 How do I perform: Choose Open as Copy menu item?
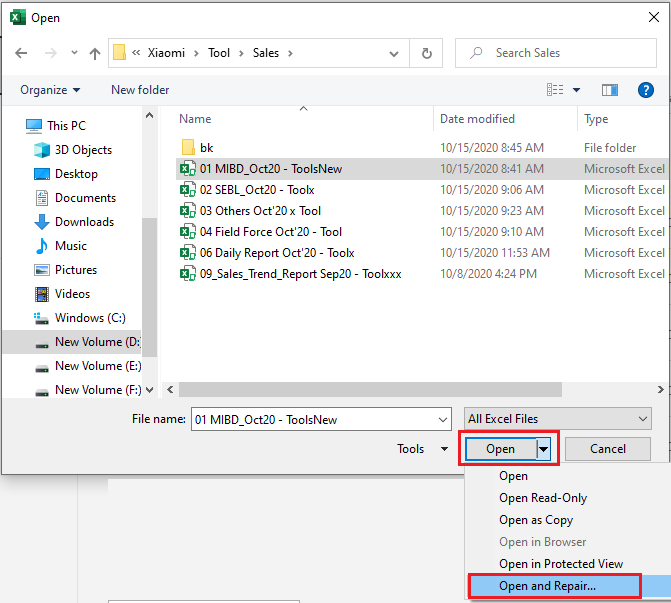click(x=536, y=520)
